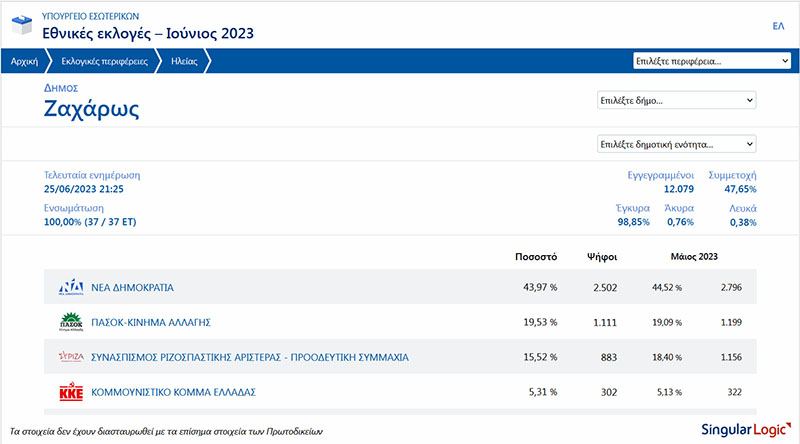This screenshot has width=800, height=444.
Task: Open ΝΕΑ ΔΗΜΟΚΡΑΤΙΑ party results link
Action: coord(132,288)
